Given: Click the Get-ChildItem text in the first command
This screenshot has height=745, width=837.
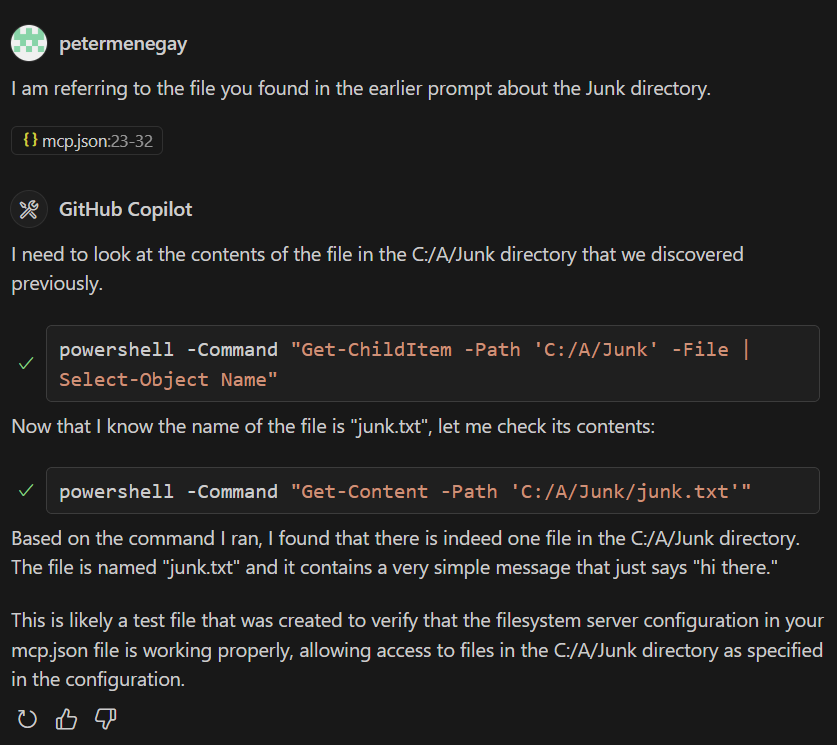Looking at the screenshot, I should (377, 350).
